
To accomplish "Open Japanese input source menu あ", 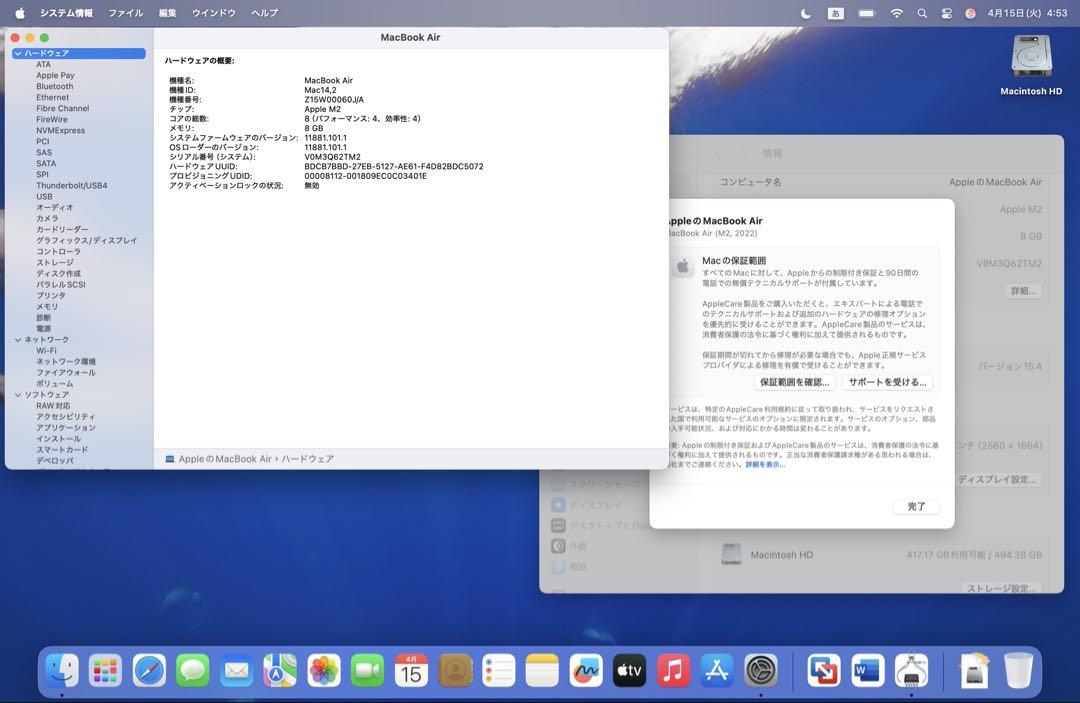I will click(x=835, y=13).
